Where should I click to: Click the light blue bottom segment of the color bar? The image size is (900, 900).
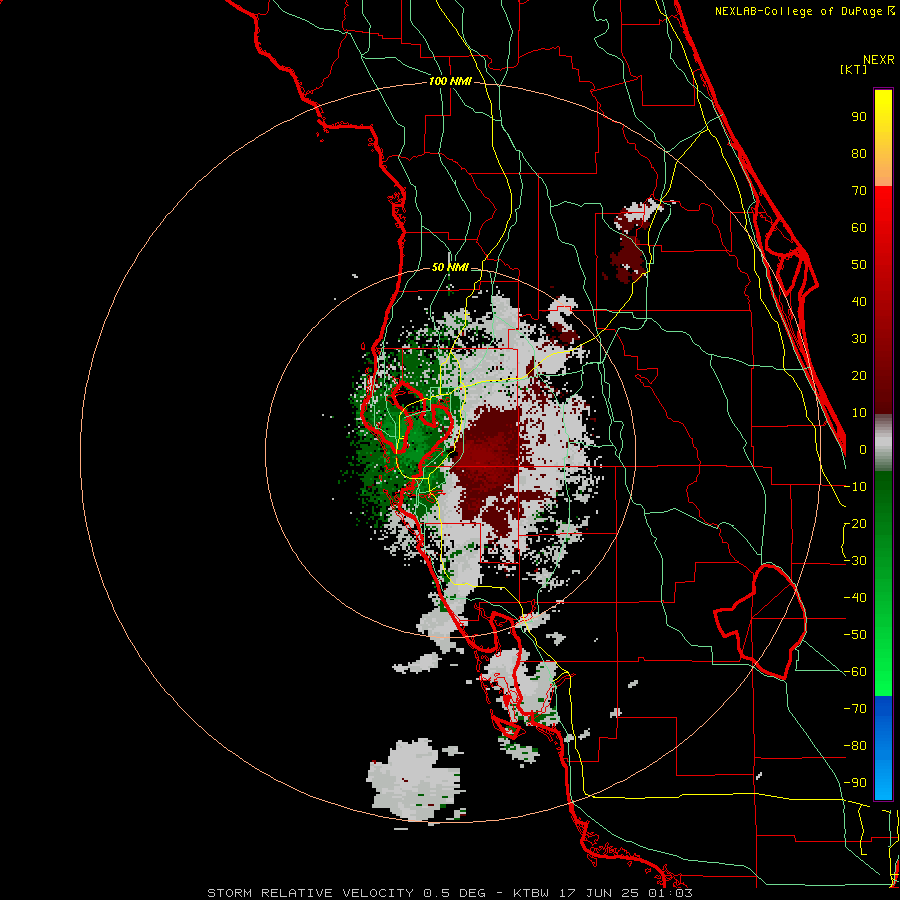coord(883,781)
